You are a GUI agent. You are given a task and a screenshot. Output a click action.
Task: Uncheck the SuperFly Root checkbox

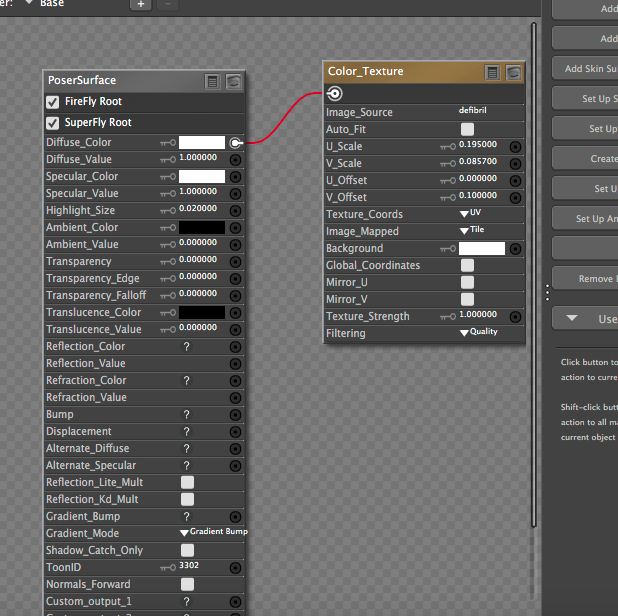point(53,123)
